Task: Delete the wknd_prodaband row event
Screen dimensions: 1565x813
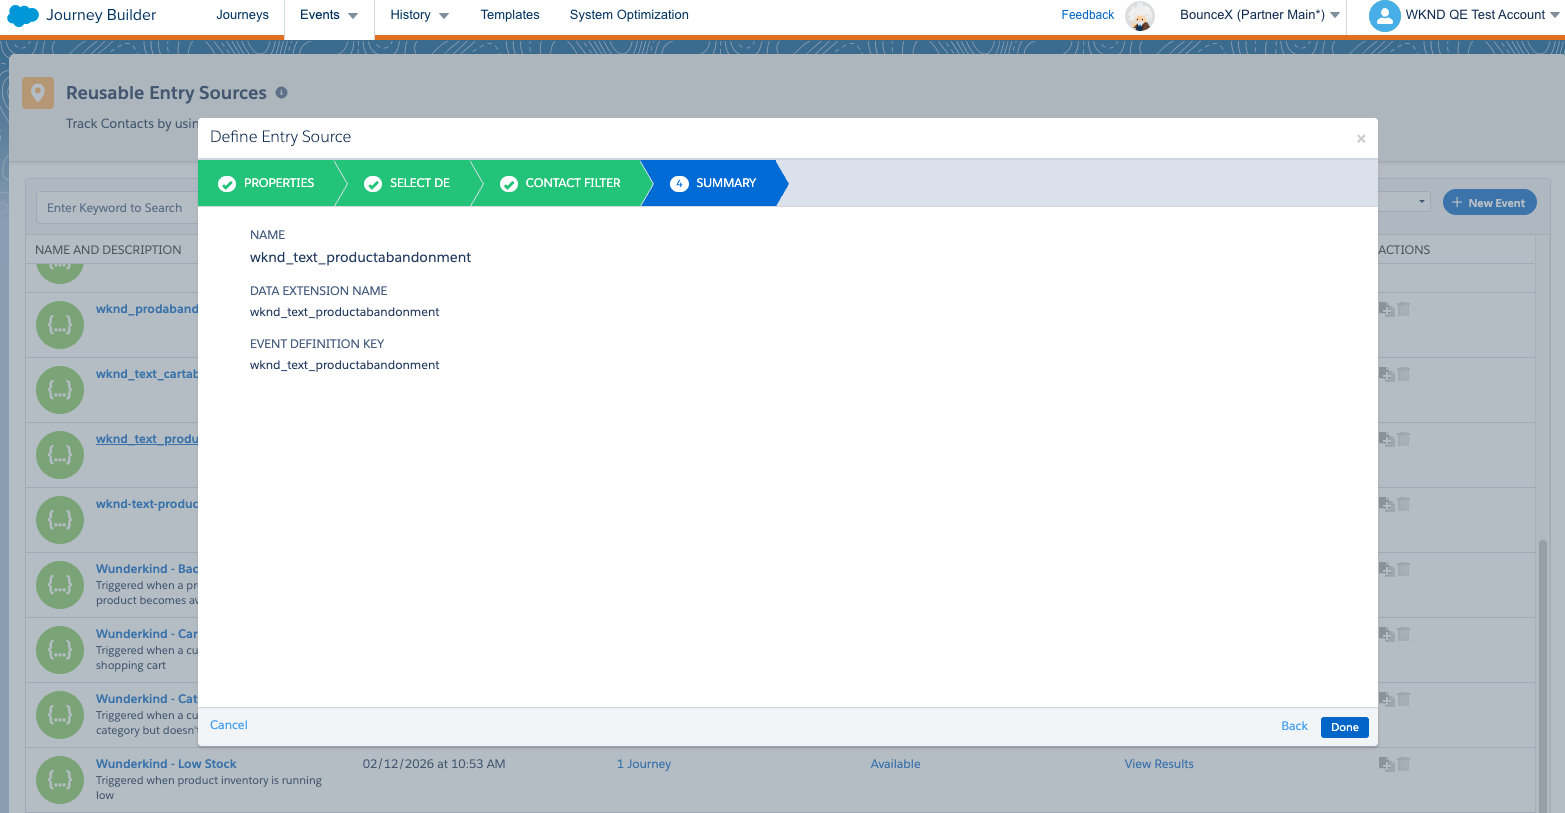Action: [1404, 309]
